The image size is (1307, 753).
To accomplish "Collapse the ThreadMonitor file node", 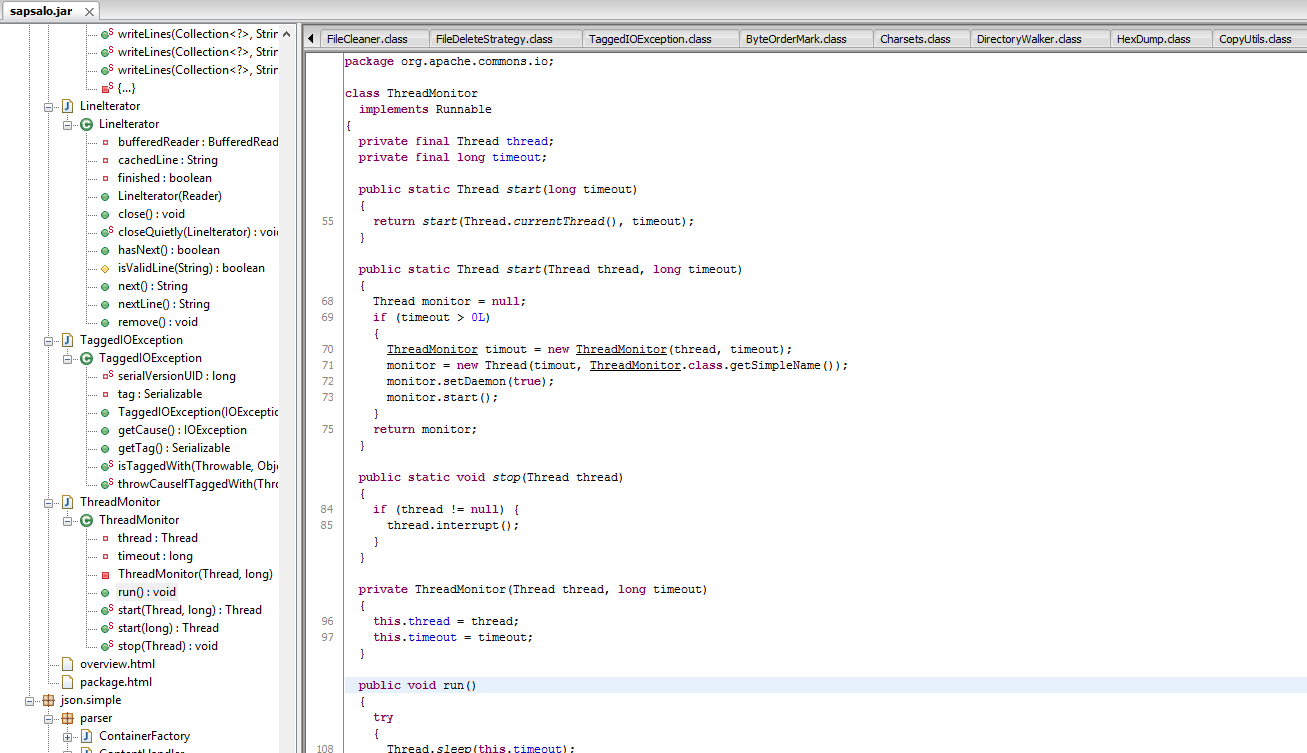I will 49,502.
